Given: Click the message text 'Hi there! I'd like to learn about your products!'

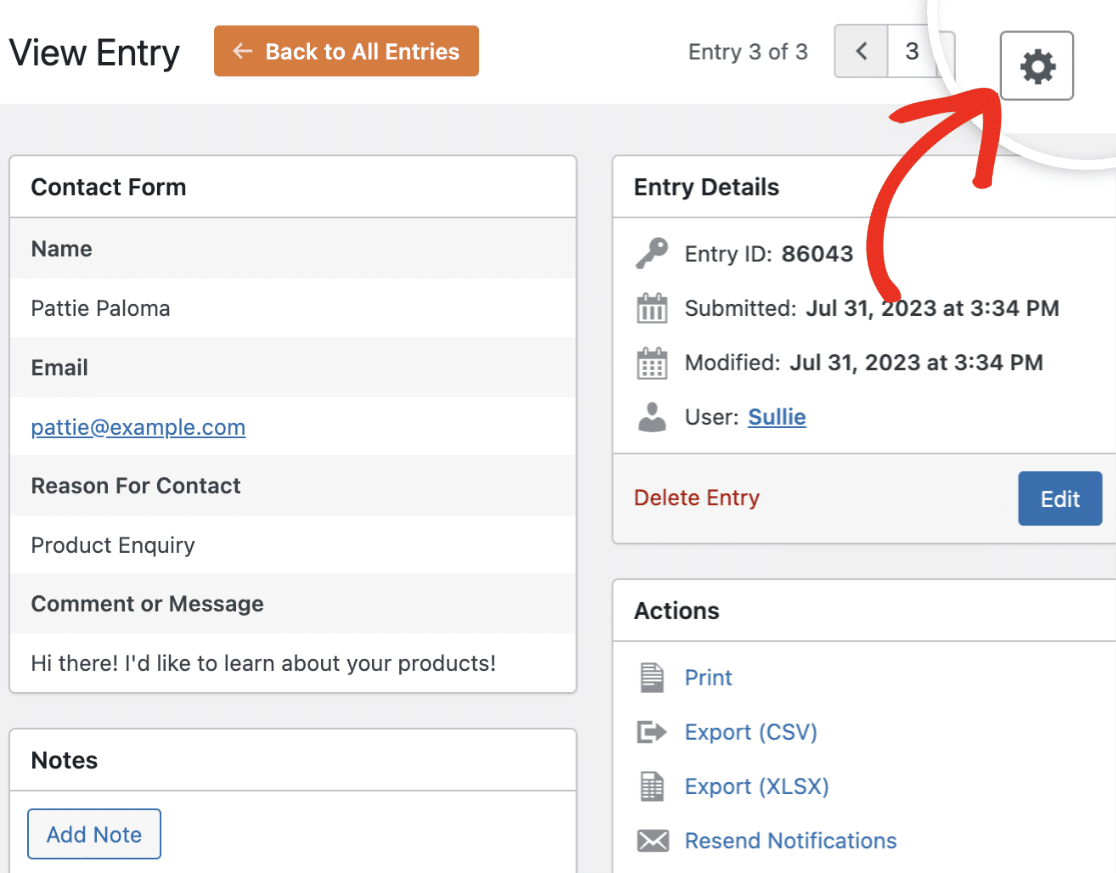Looking at the screenshot, I should [x=263, y=663].
